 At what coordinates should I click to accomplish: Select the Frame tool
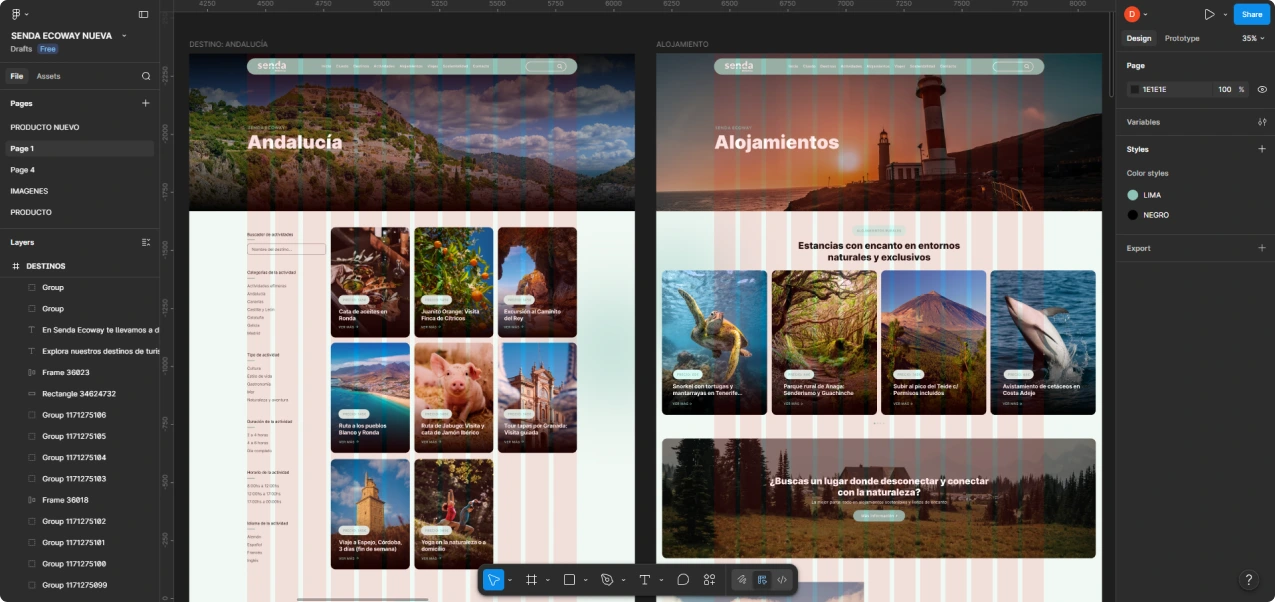[x=532, y=579]
